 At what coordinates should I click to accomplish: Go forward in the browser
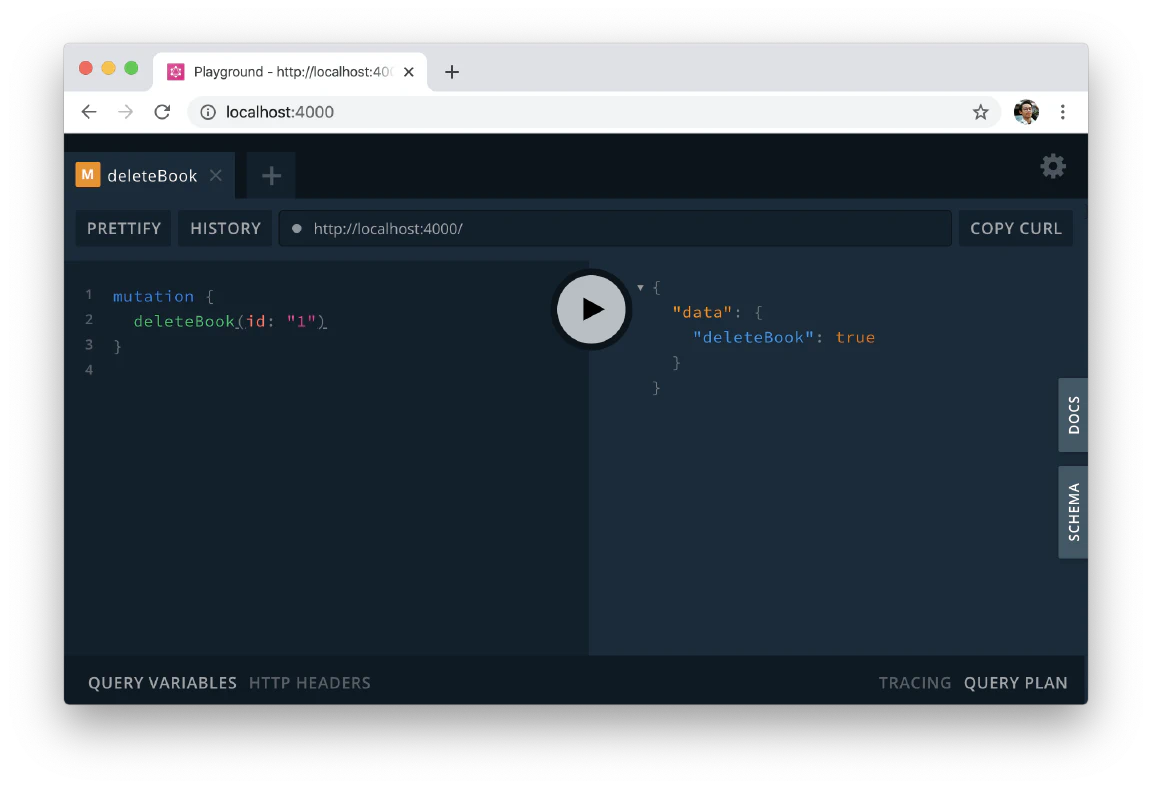coord(126,112)
